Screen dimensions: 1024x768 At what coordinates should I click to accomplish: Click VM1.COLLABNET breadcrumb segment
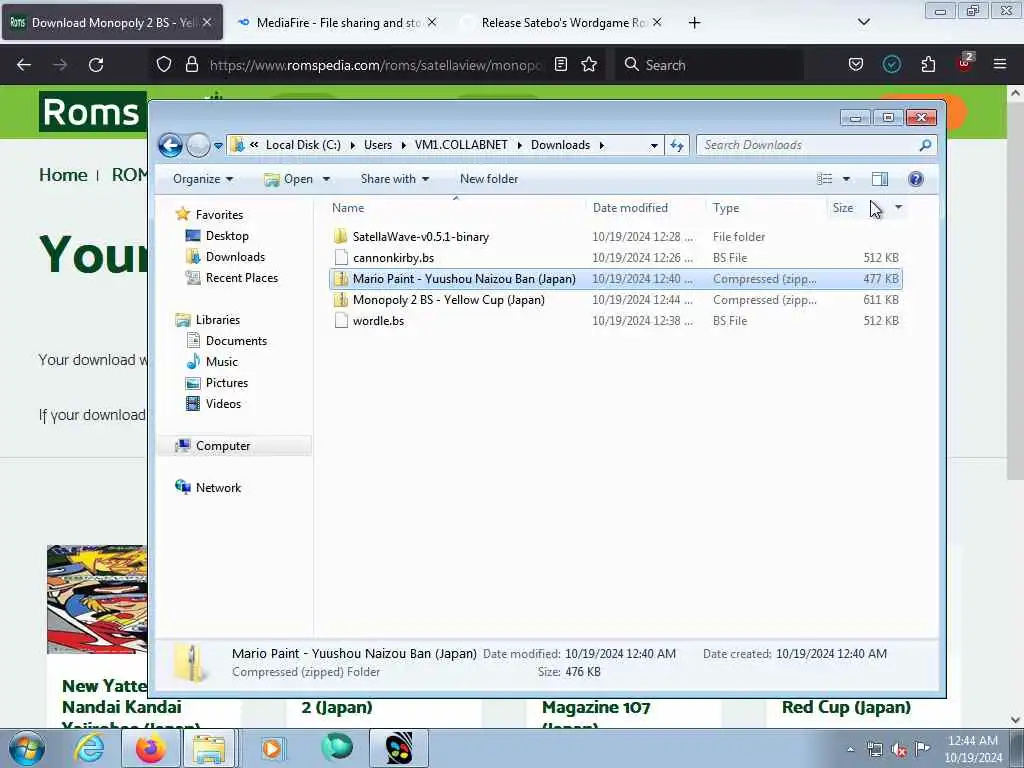pos(460,145)
